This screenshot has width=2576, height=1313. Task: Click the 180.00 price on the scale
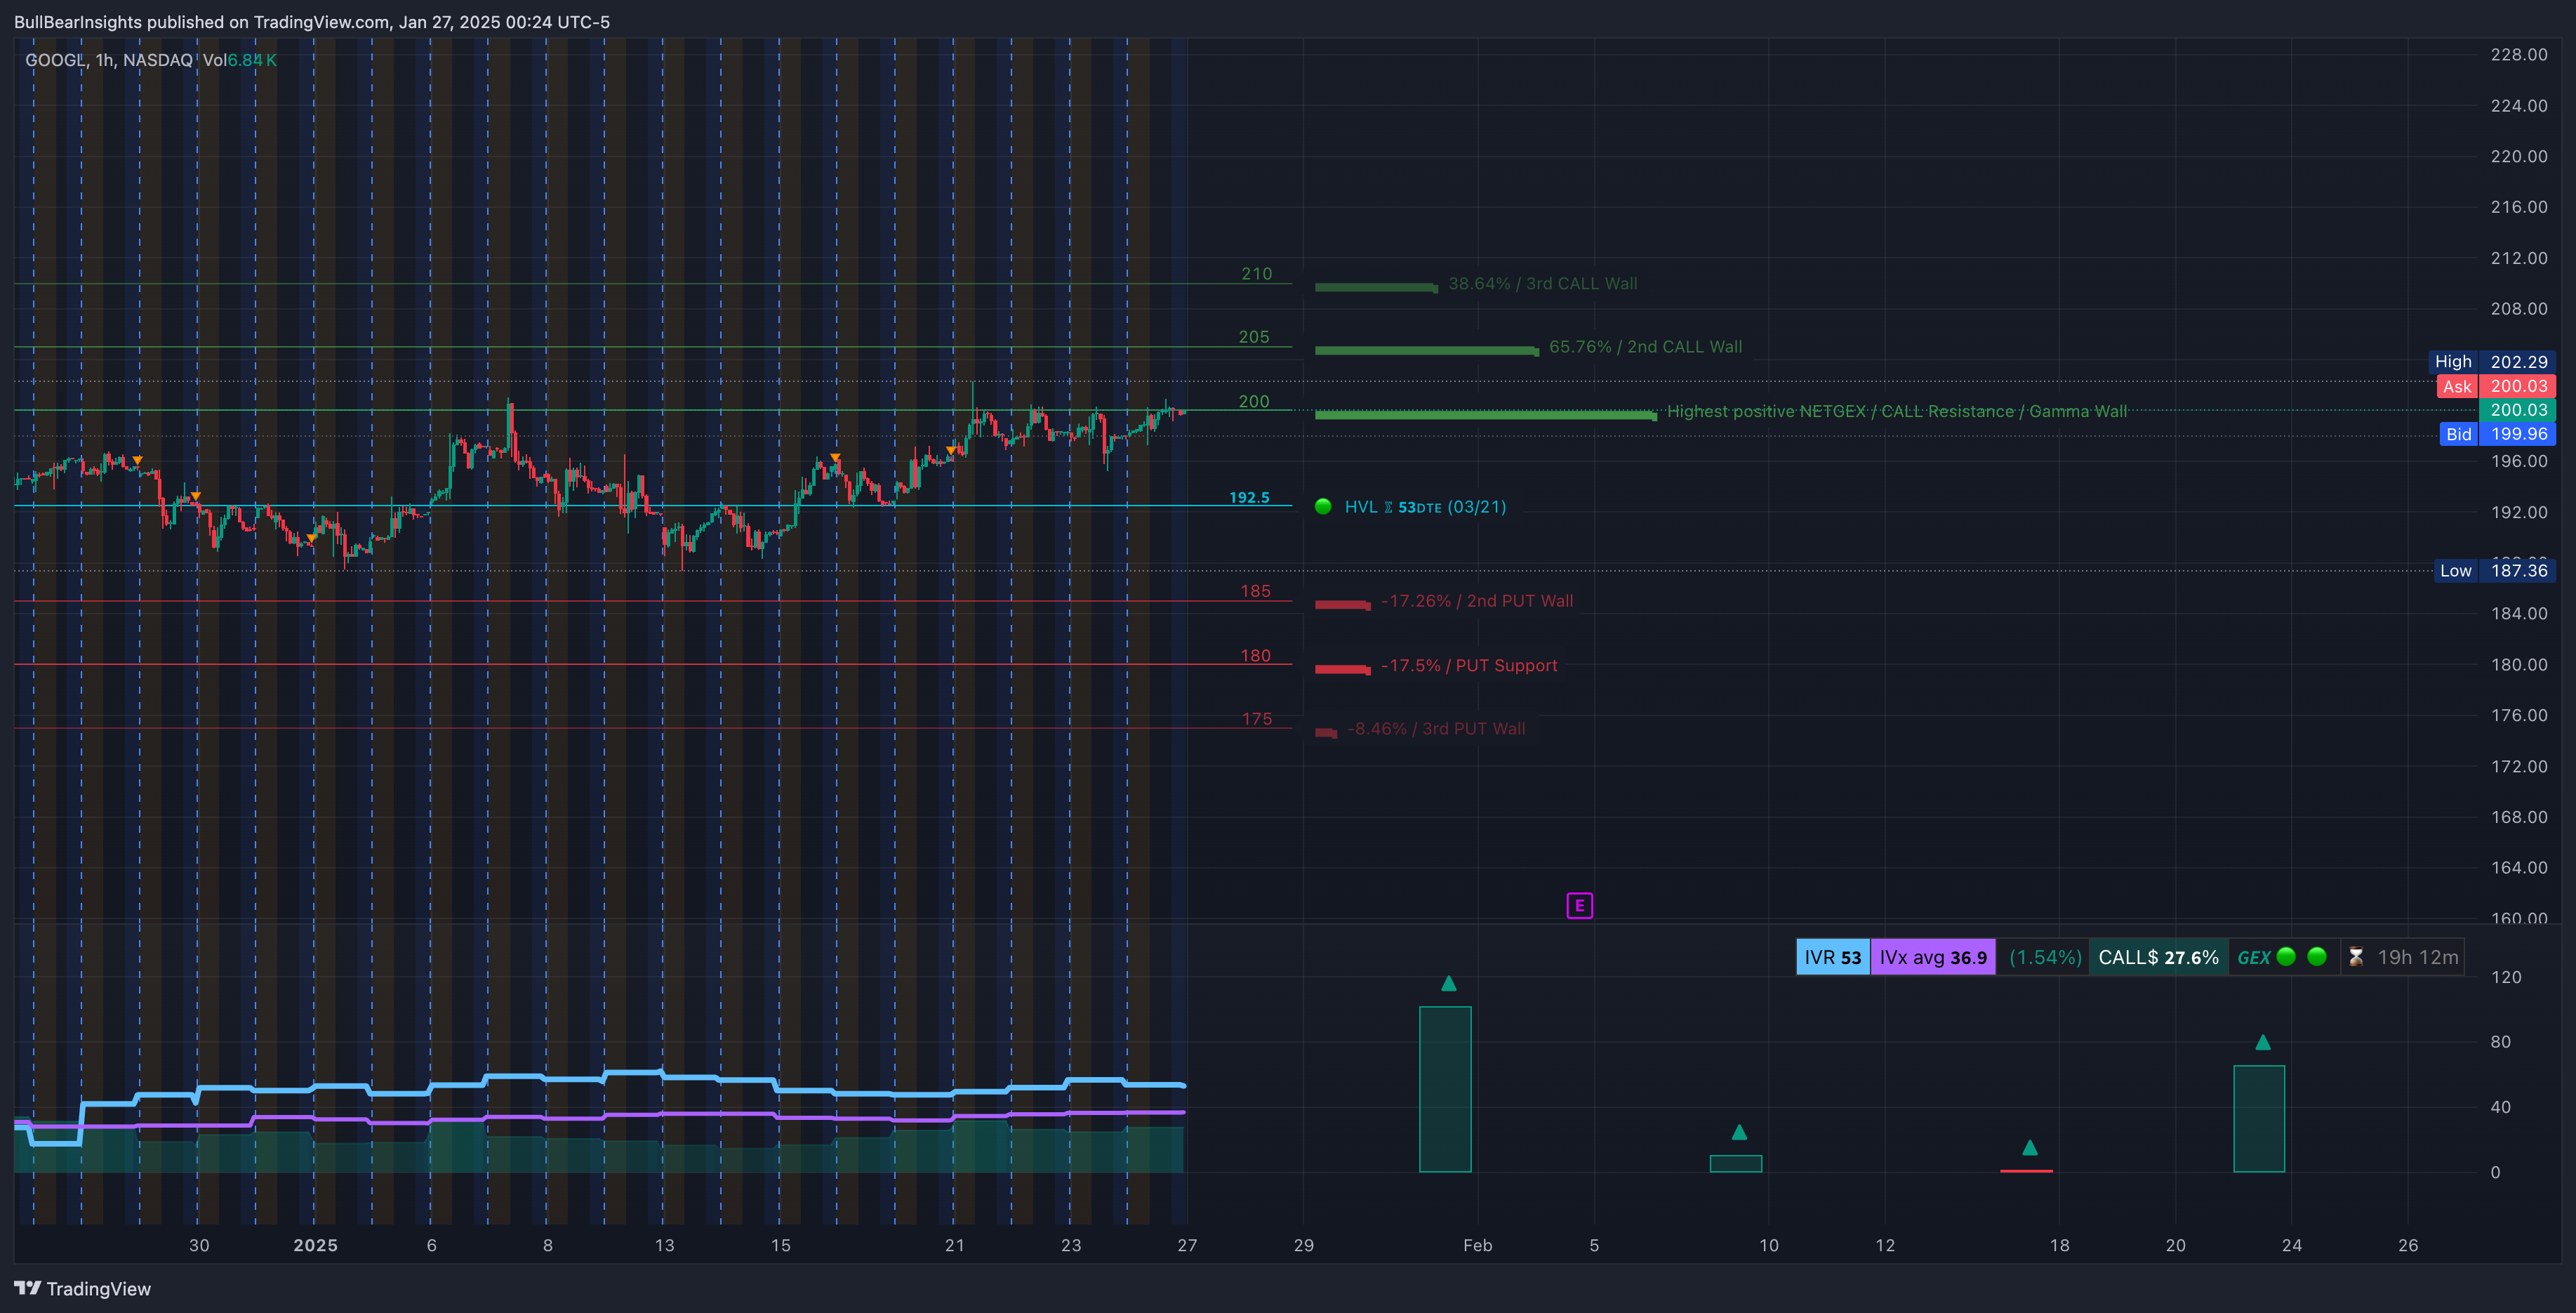[x=2518, y=665]
